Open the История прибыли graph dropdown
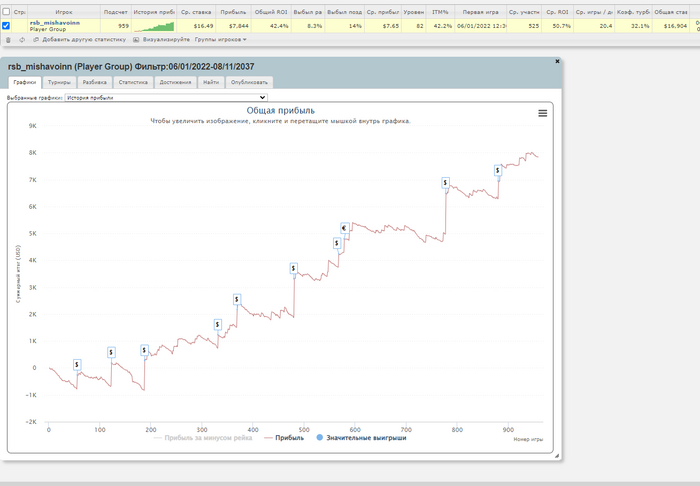Viewport: 700px width, 486px height. pyautogui.click(x=166, y=97)
